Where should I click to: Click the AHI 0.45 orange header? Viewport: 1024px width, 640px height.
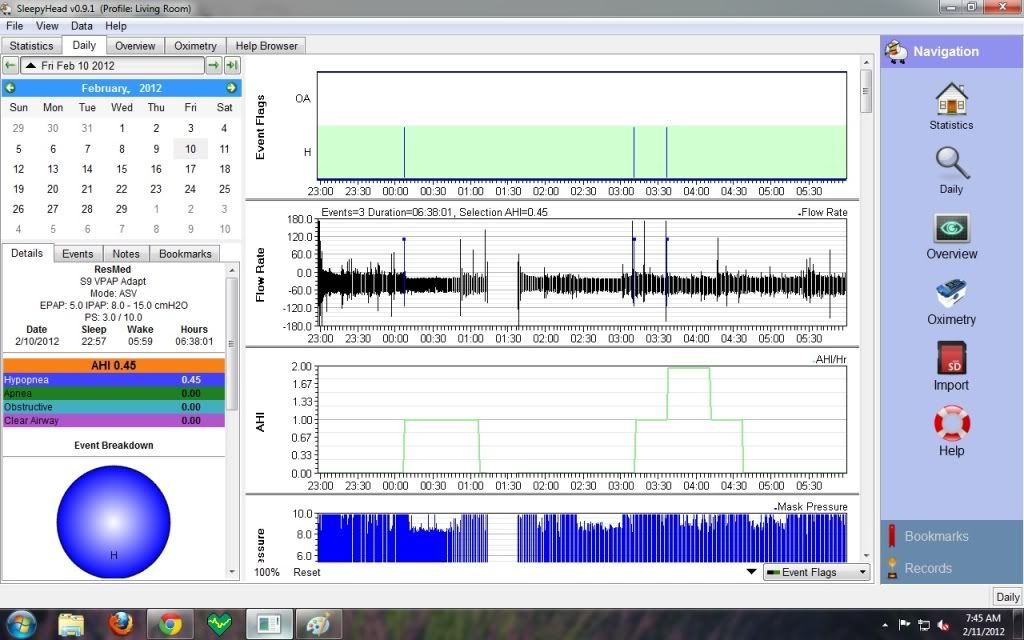click(114, 365)
